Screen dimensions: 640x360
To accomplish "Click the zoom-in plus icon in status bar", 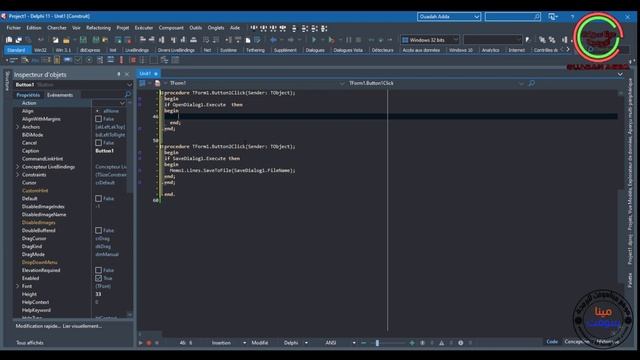I will point(412,343).
